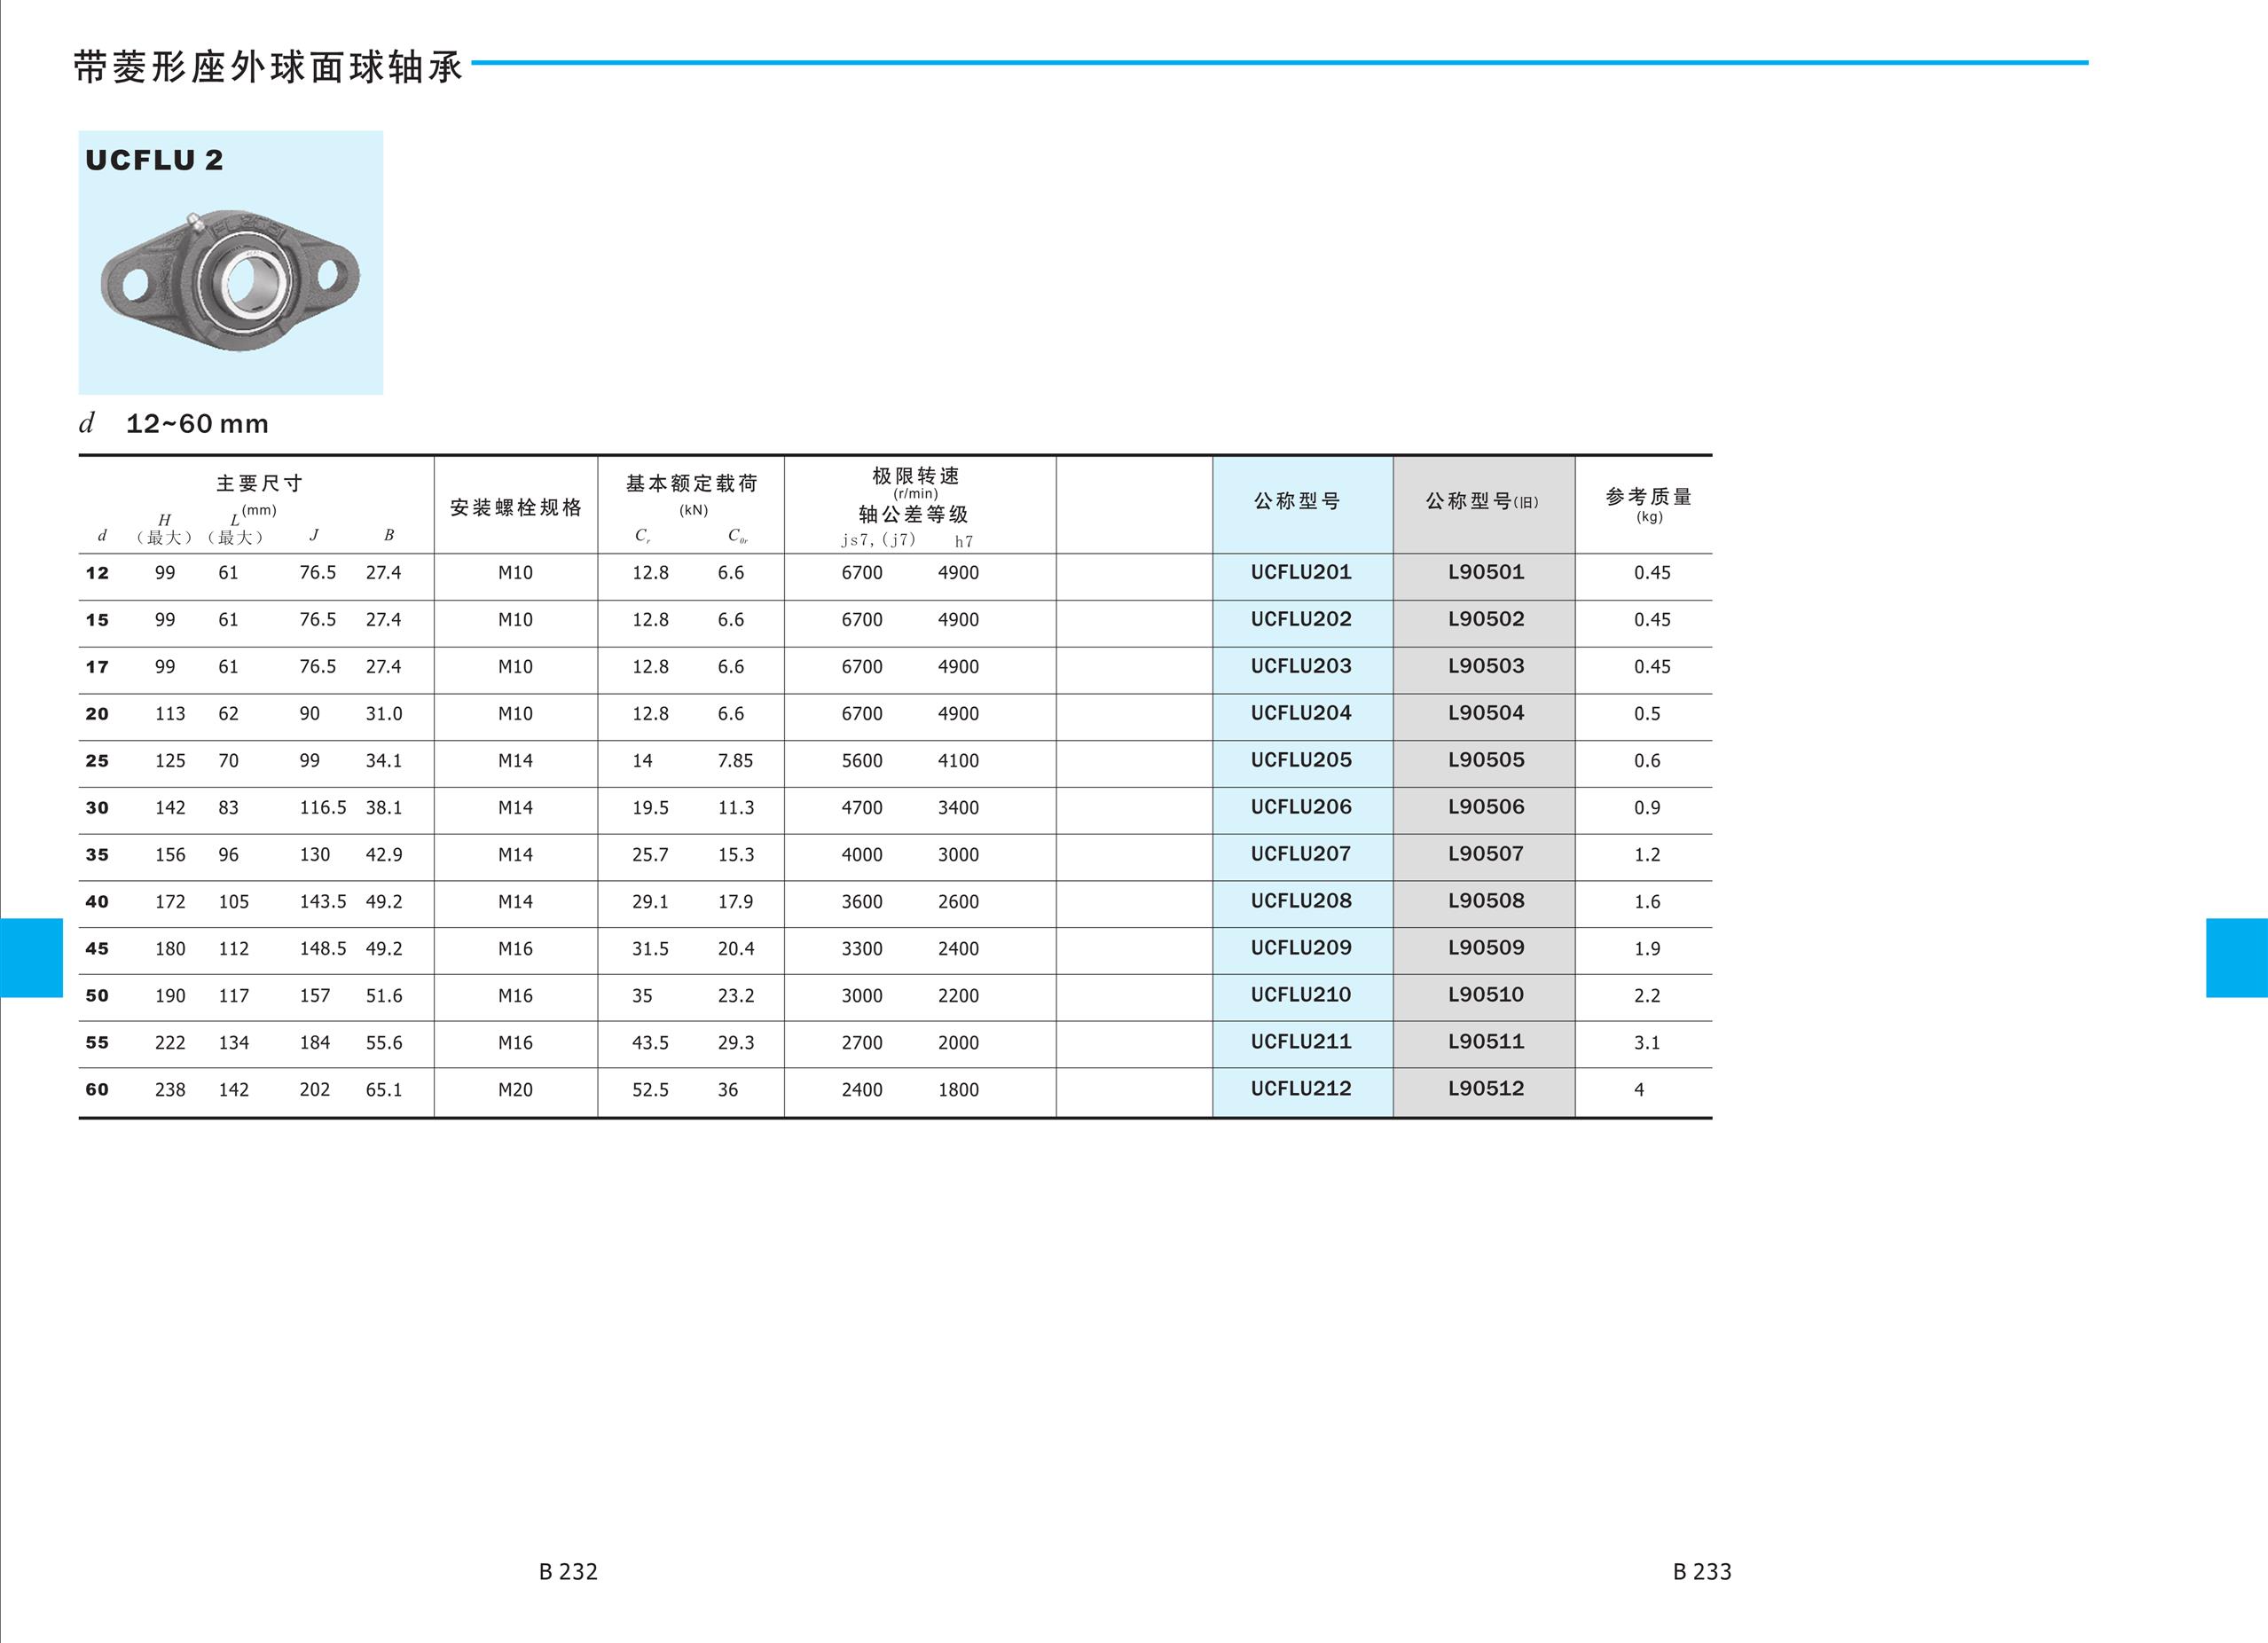This screenshot has height=1643, width=2268.
Task: Select the UCFLU201 model cell
Action: [1300, 572]
